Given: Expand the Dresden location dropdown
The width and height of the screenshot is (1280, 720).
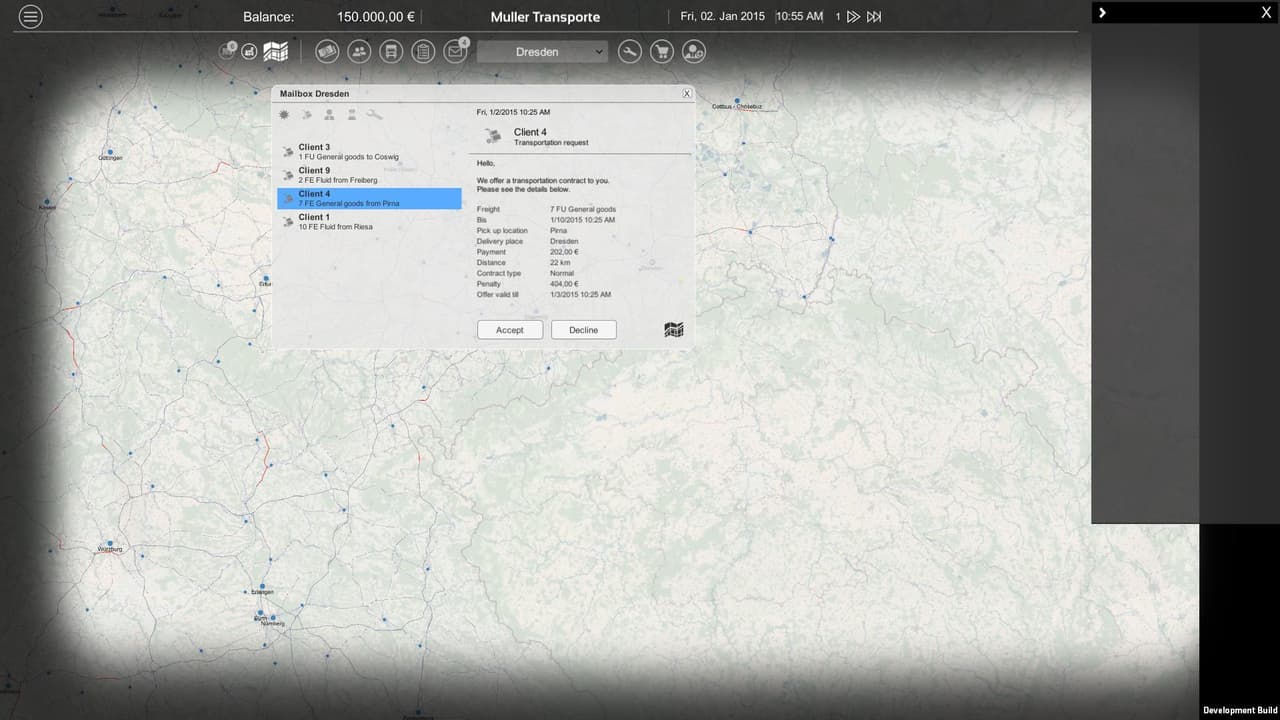Looking at the screenshot, I should pos(542,51).
